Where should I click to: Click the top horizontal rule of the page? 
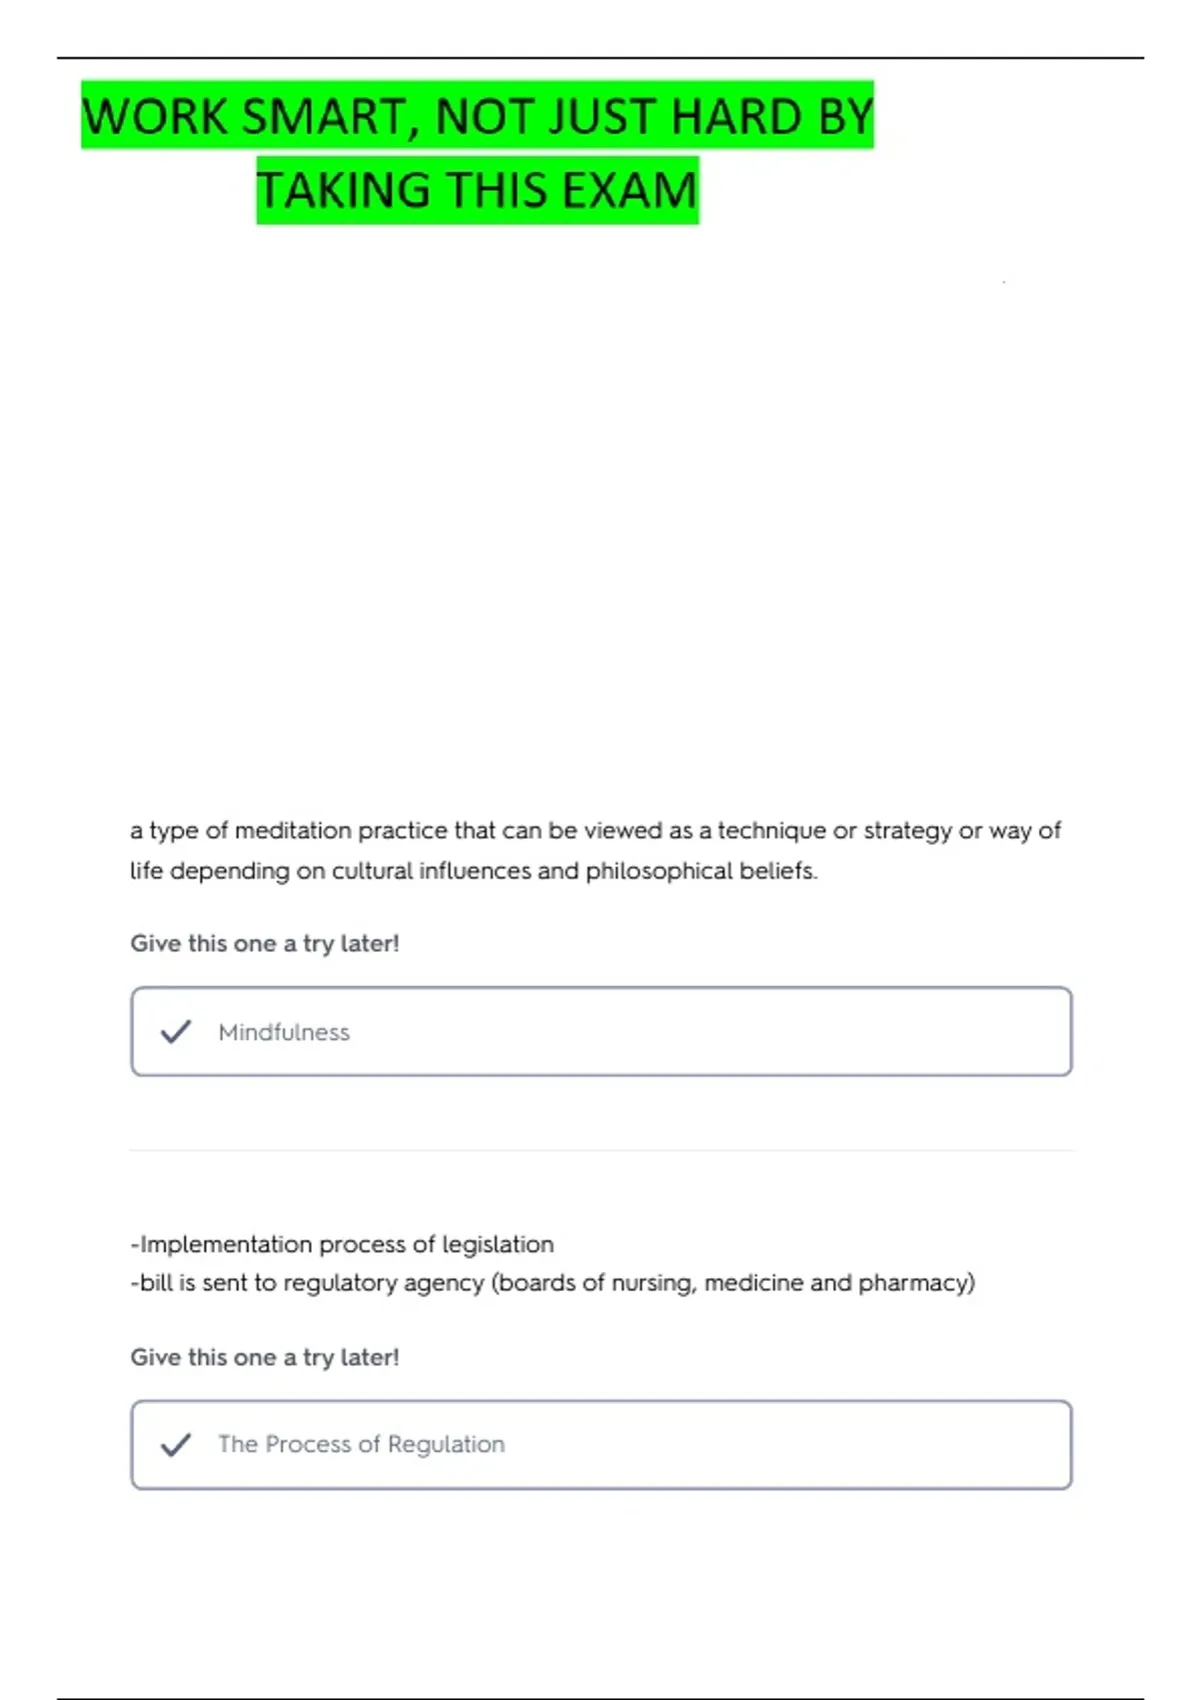click(x=600, y=57)
